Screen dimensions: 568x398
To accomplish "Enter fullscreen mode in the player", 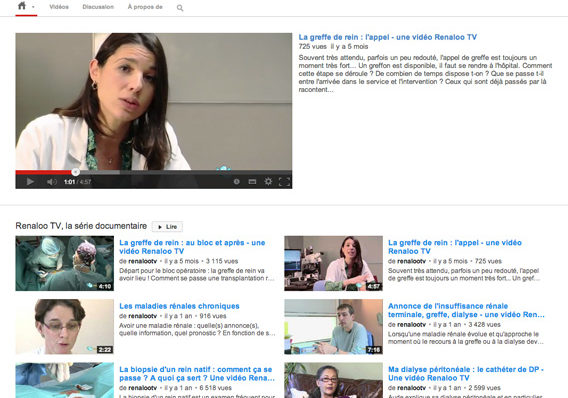I will 284,181.
